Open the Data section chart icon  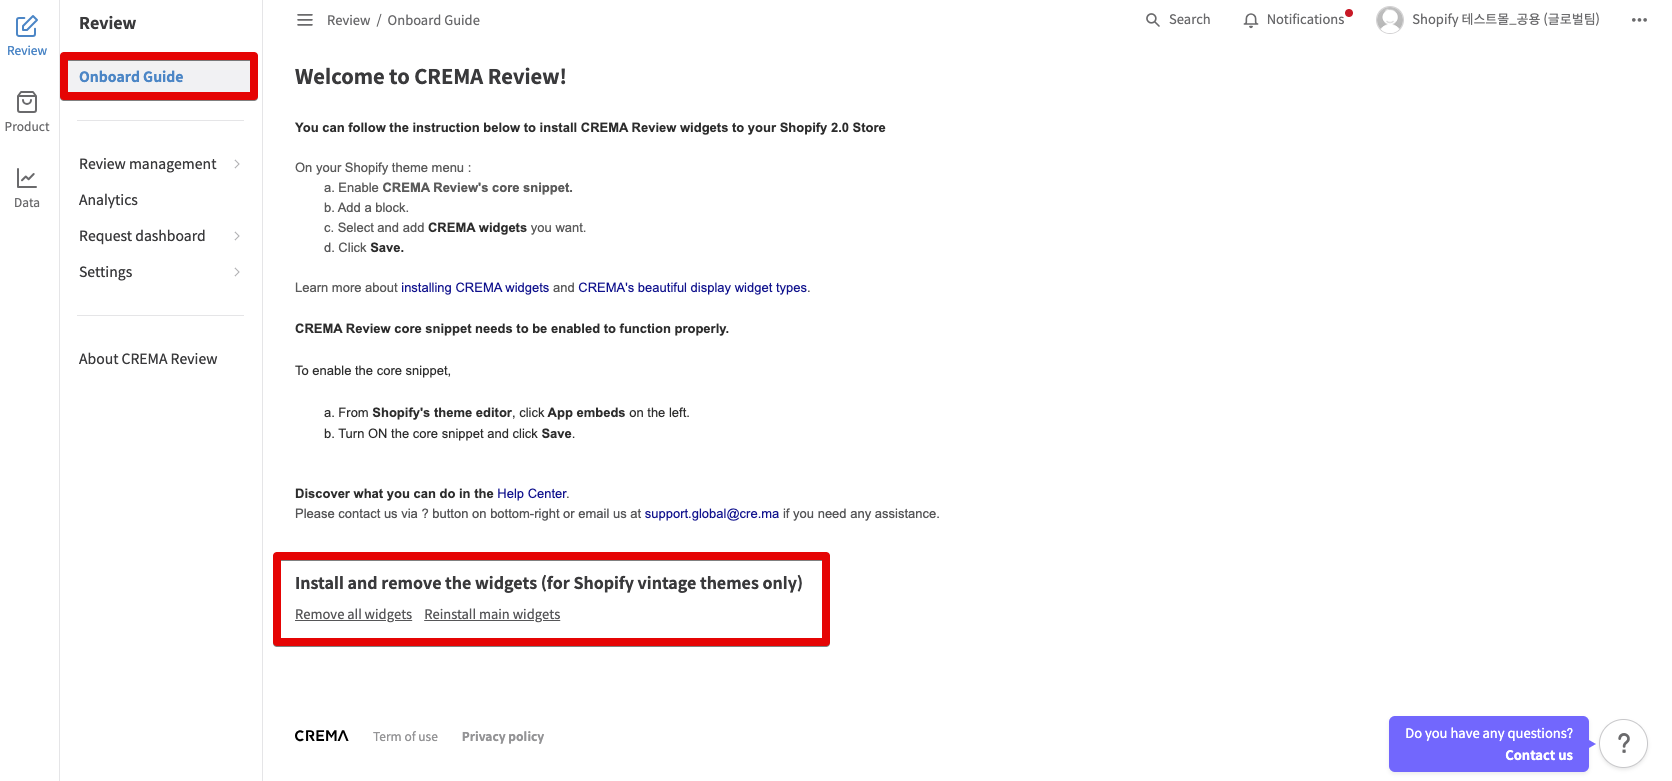pos(27,178)
